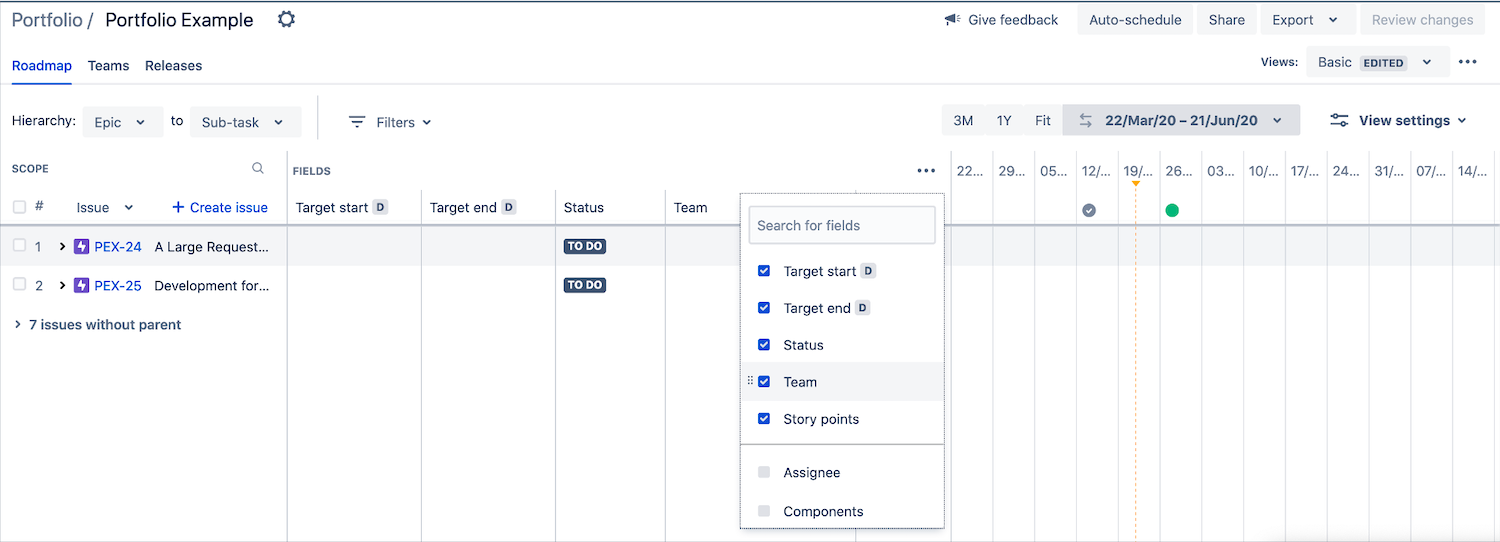Select the Fit timeframe

pyautogui.click(x=1043, y=120)
